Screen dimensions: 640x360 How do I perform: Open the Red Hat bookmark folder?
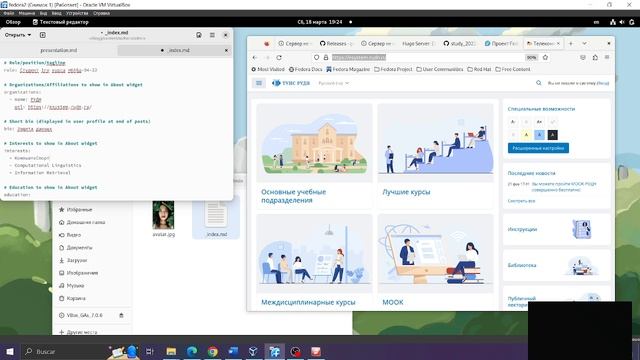click(479, 69)
